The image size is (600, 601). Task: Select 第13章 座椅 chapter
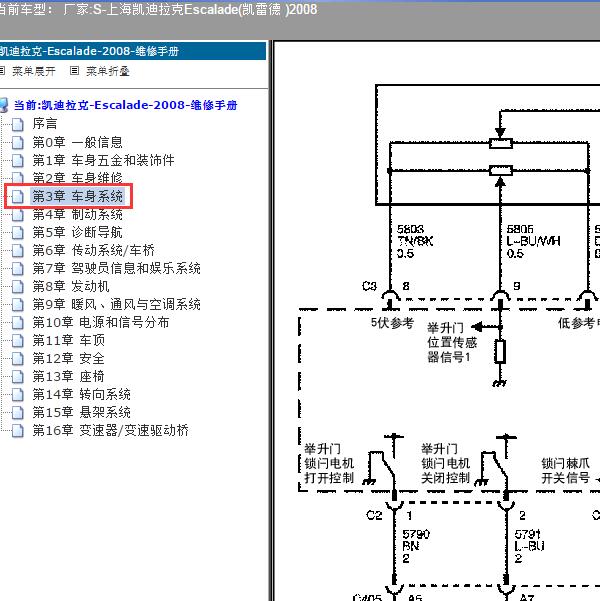pyautogui.click(x=69, y=376)
